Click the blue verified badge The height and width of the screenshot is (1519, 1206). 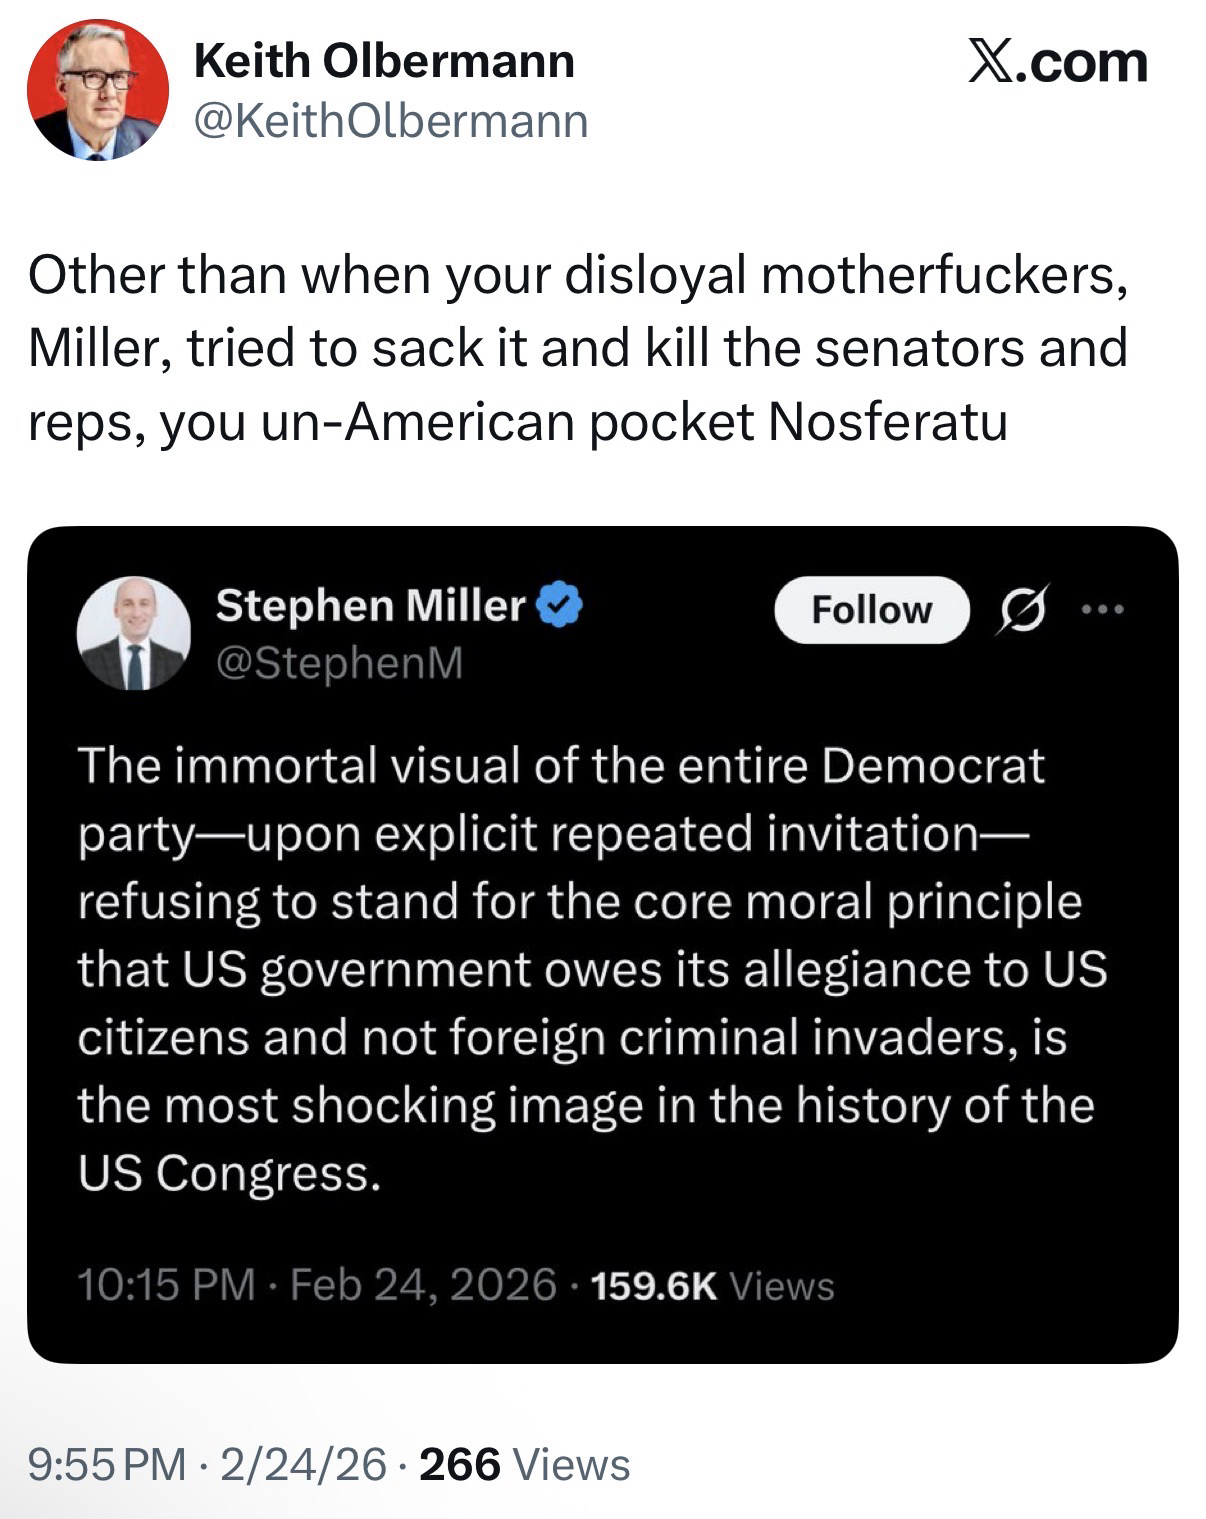(562, 604)
